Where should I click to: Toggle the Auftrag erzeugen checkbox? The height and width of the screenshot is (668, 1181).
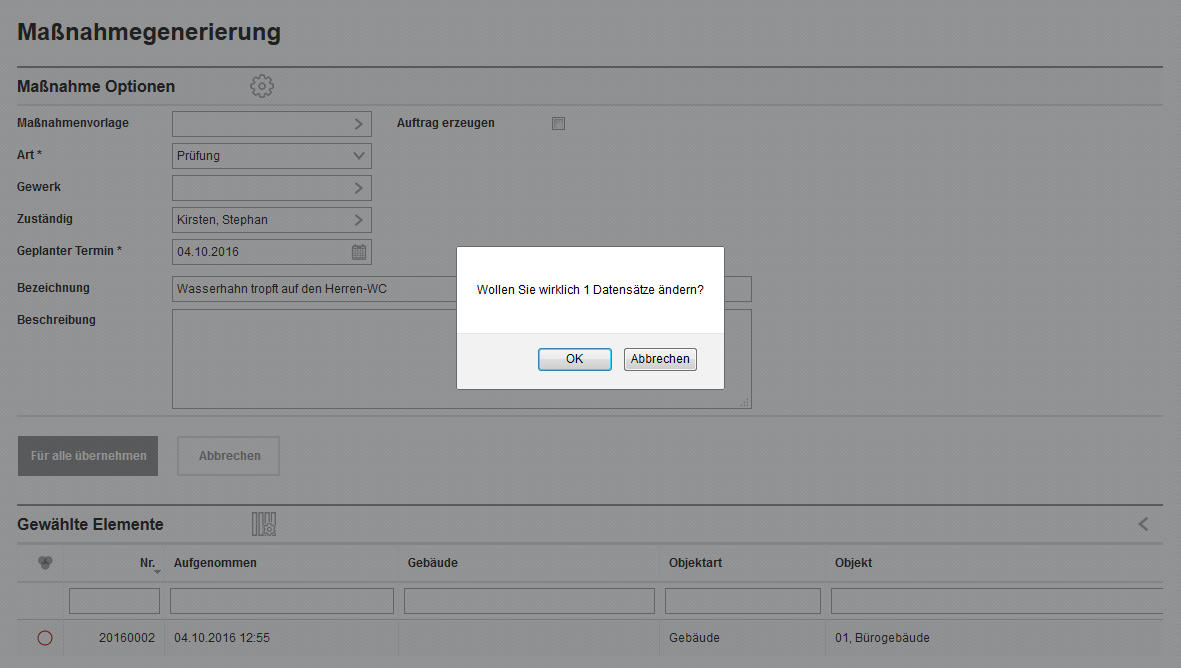(x=559, y=124)
